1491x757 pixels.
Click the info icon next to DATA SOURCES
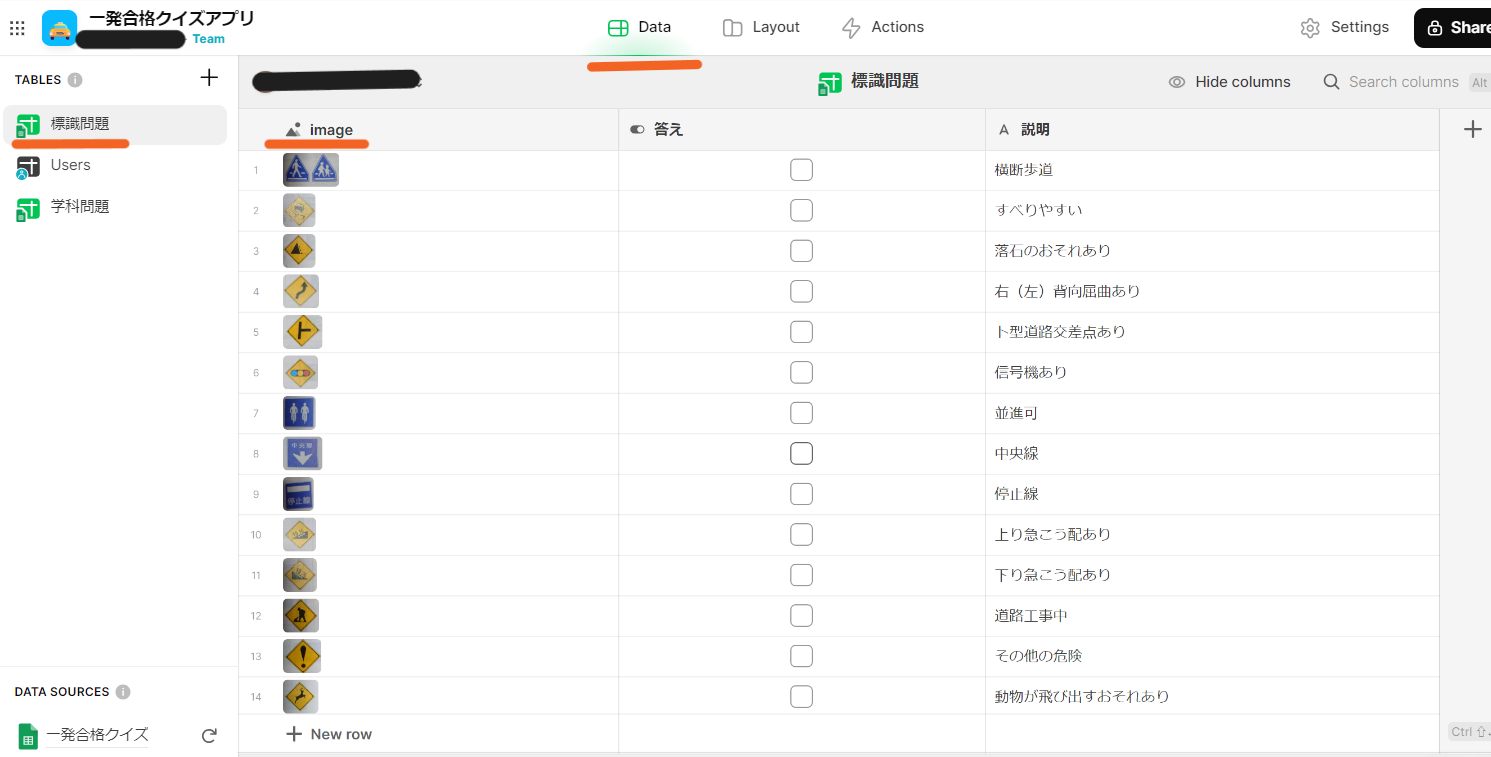(x=123, y=692)
